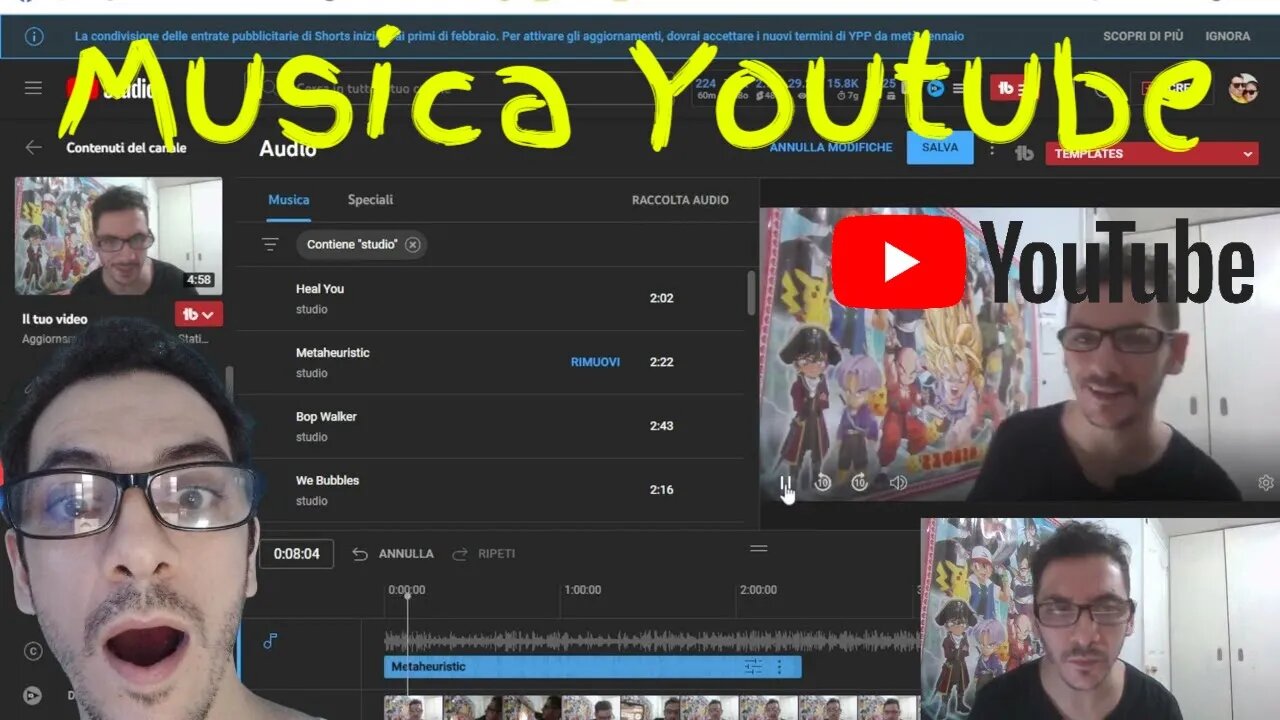Switch to the Musica tab

coord(288,200)
